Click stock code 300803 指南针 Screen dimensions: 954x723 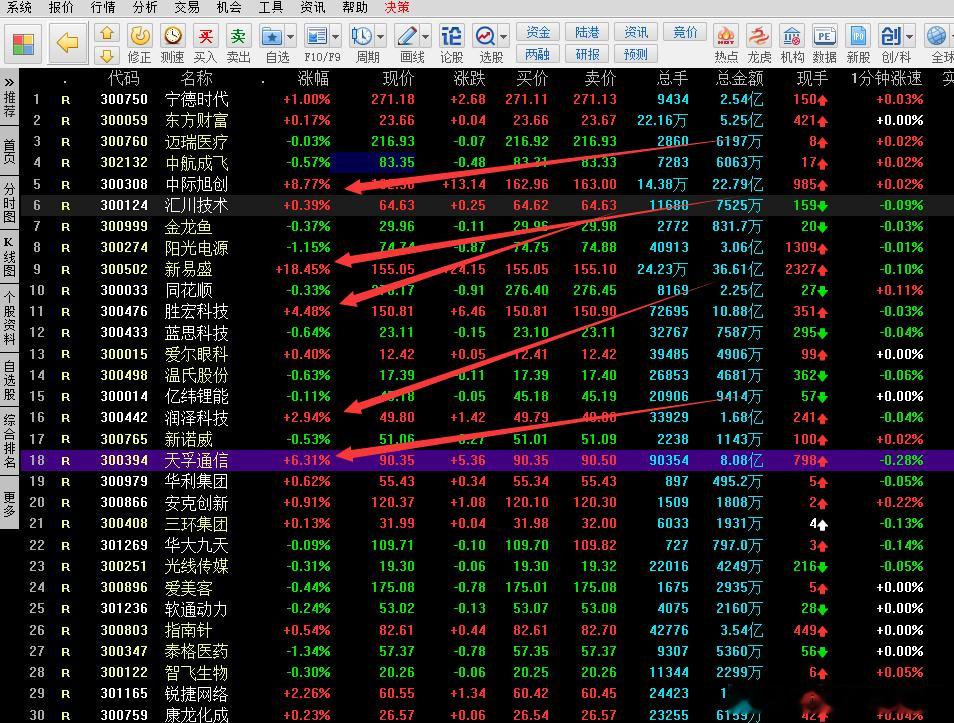click(124, 630)
